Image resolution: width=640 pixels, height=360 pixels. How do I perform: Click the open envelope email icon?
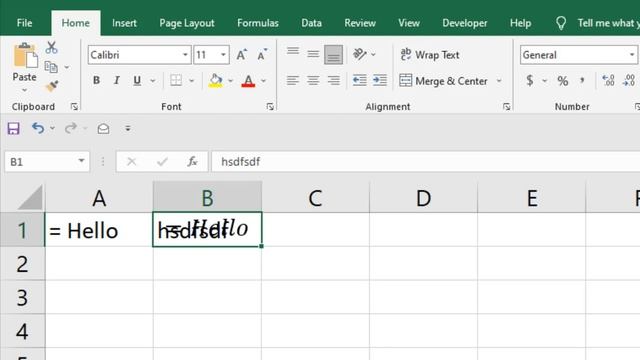coord(103,129)
